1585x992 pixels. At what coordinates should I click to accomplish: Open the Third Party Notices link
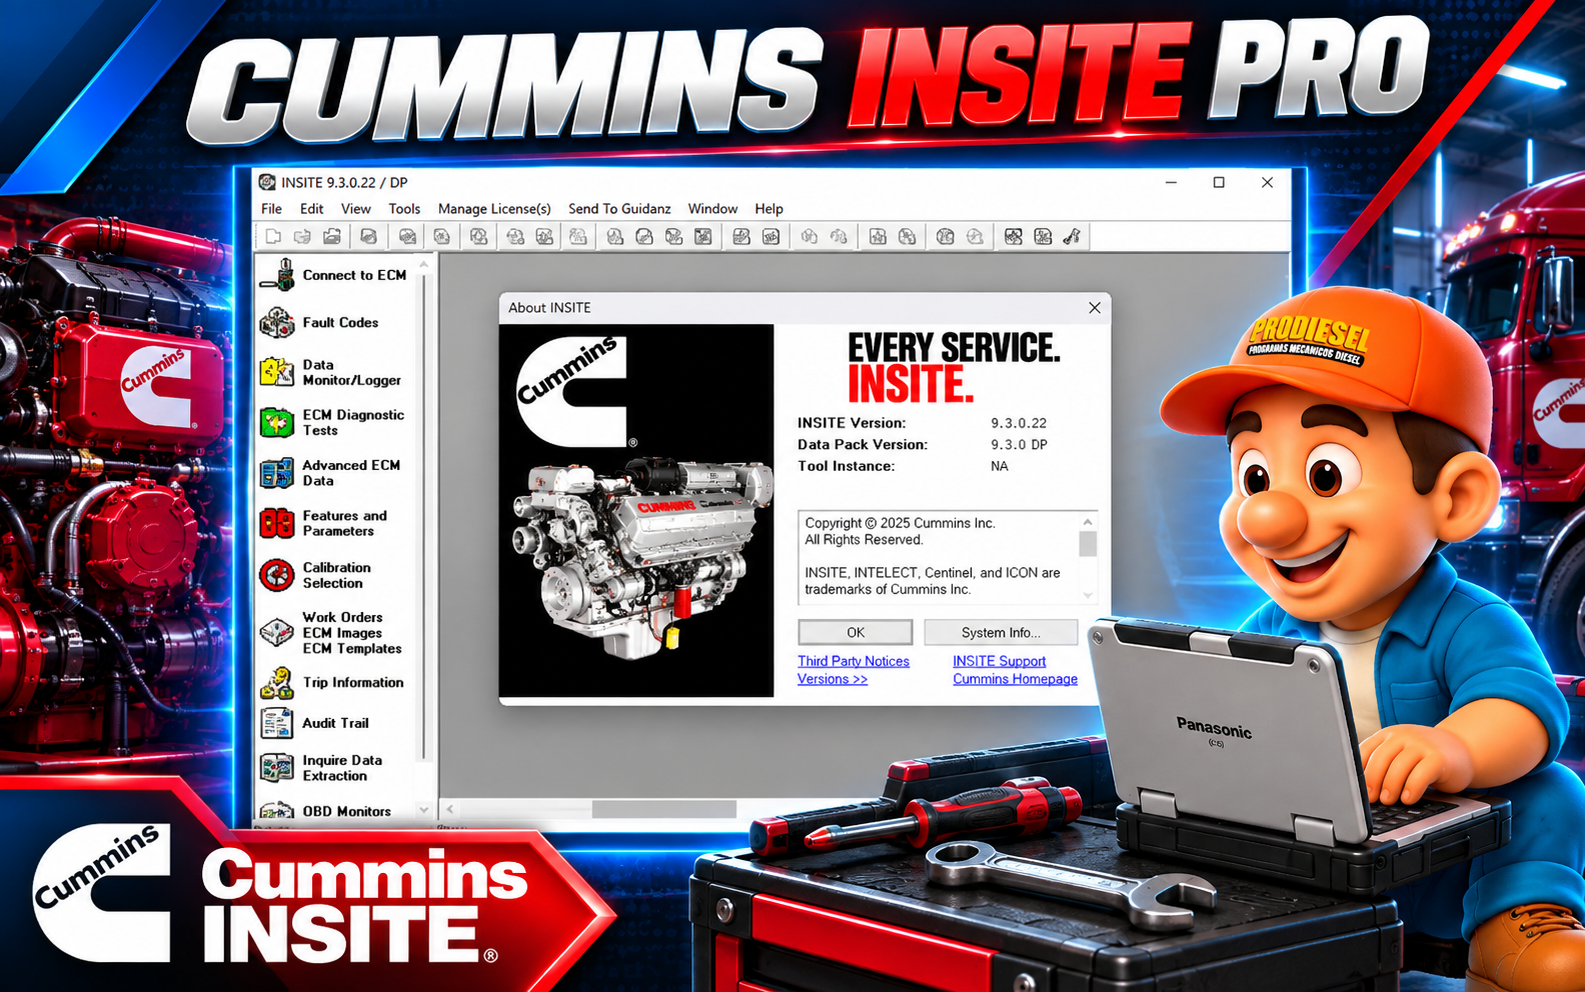coord(853,661)
